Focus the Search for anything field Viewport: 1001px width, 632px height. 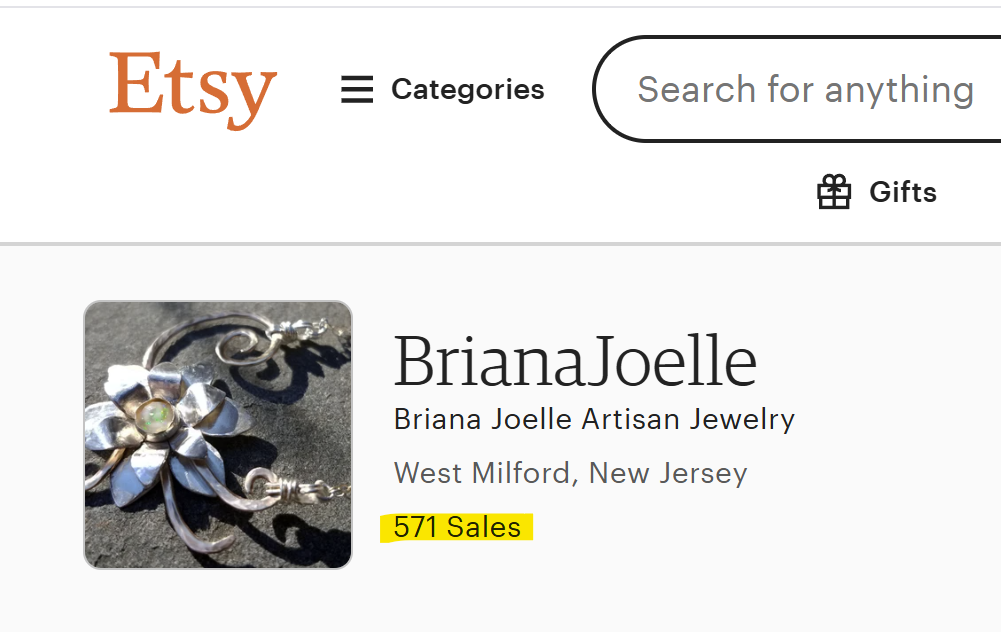point(805,90)
